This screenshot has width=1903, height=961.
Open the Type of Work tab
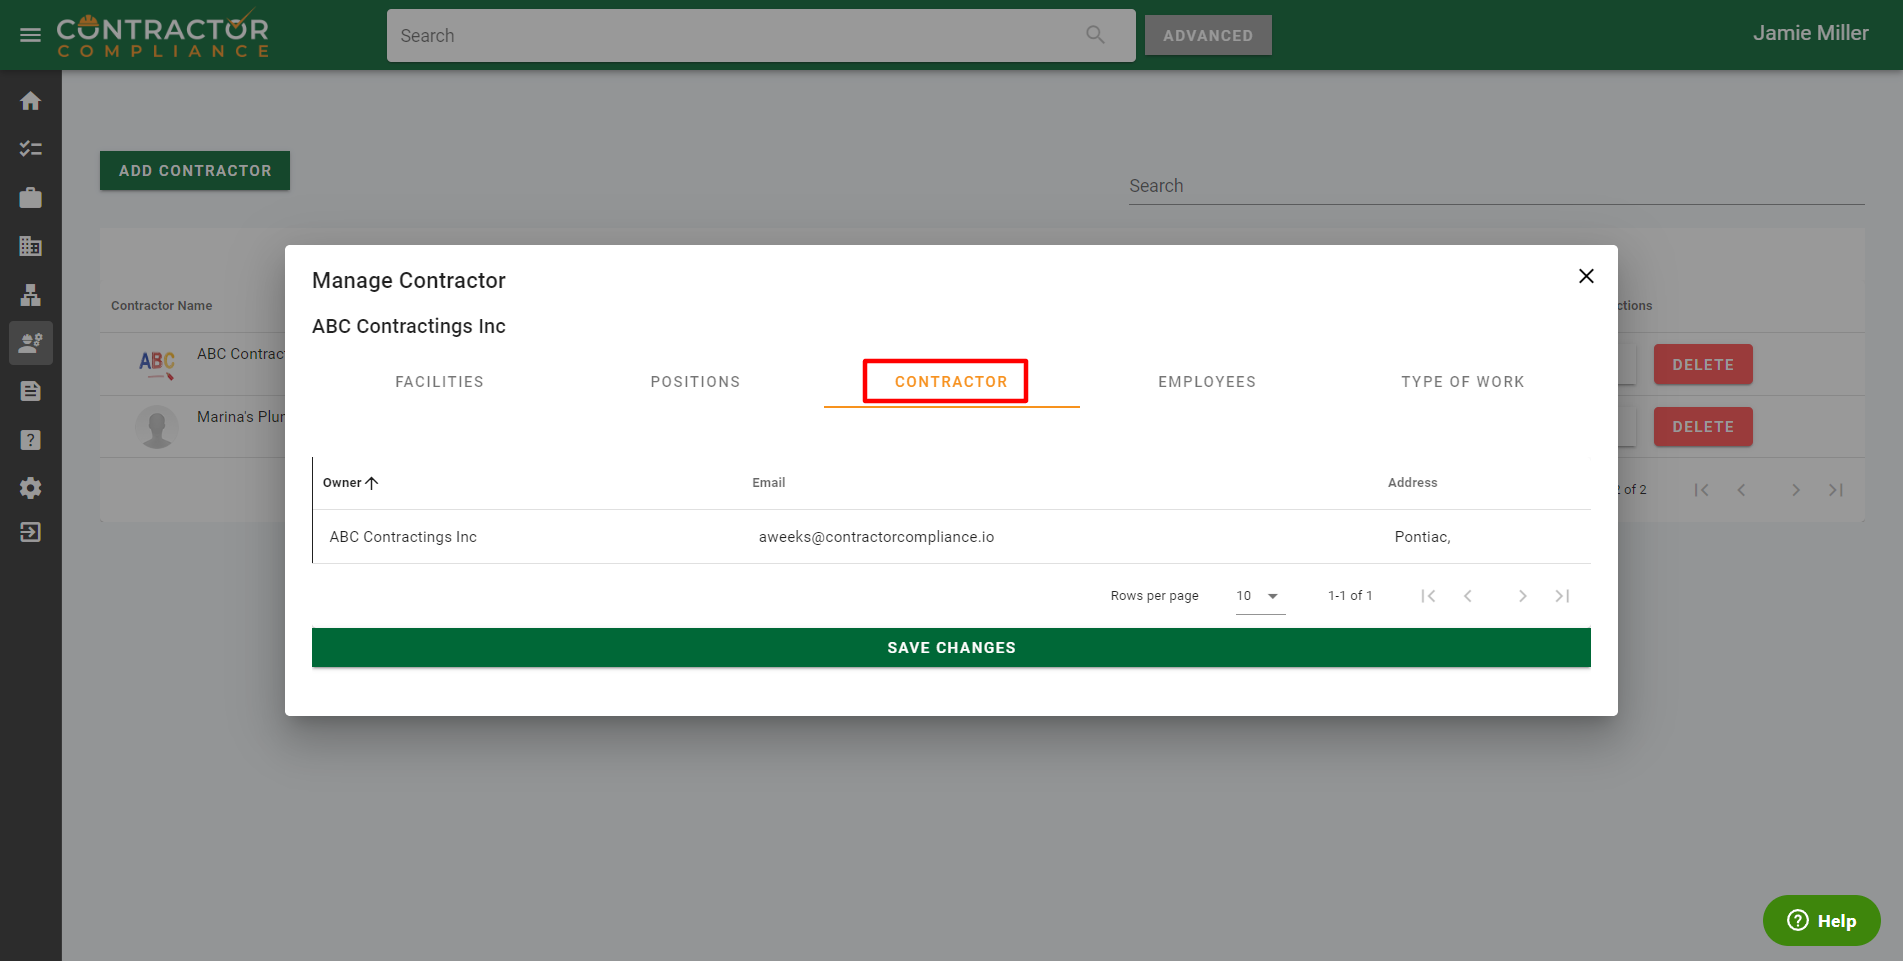point(1462,382)
